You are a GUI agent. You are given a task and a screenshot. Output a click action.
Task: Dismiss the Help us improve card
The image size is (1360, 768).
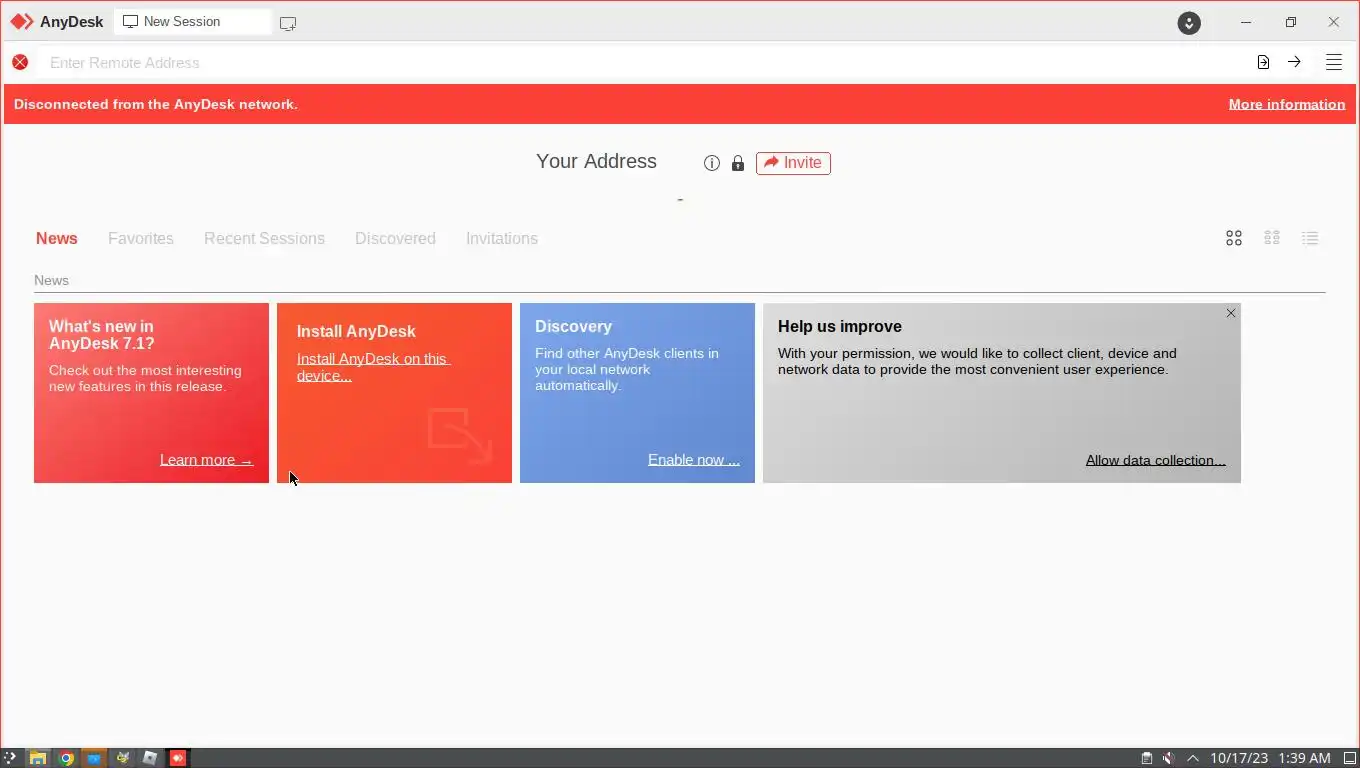coord(1231,313)
